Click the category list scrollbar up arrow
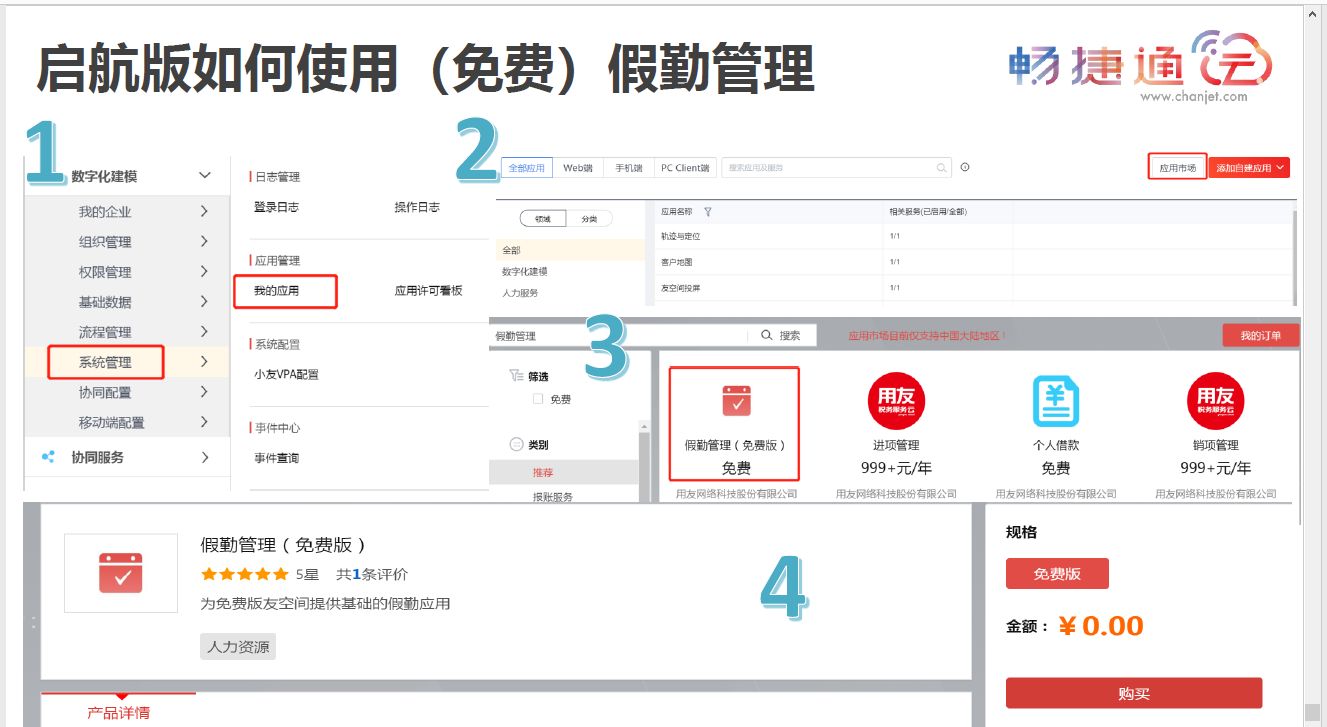 point(644,428)
